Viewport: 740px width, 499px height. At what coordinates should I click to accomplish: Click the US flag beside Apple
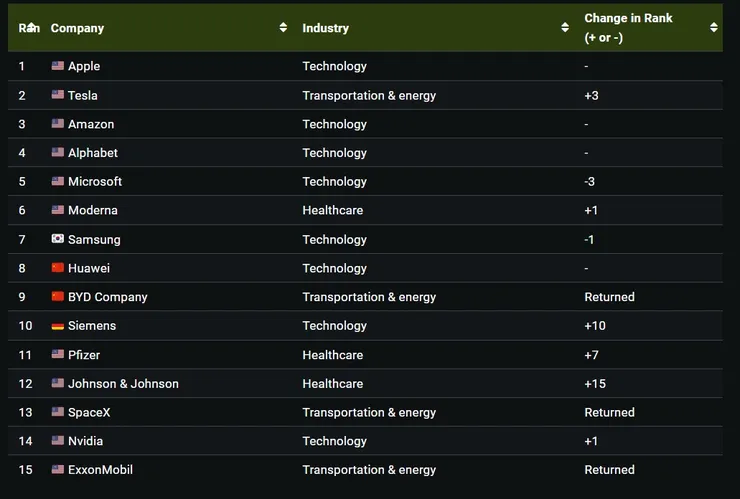tap(58, 66)
